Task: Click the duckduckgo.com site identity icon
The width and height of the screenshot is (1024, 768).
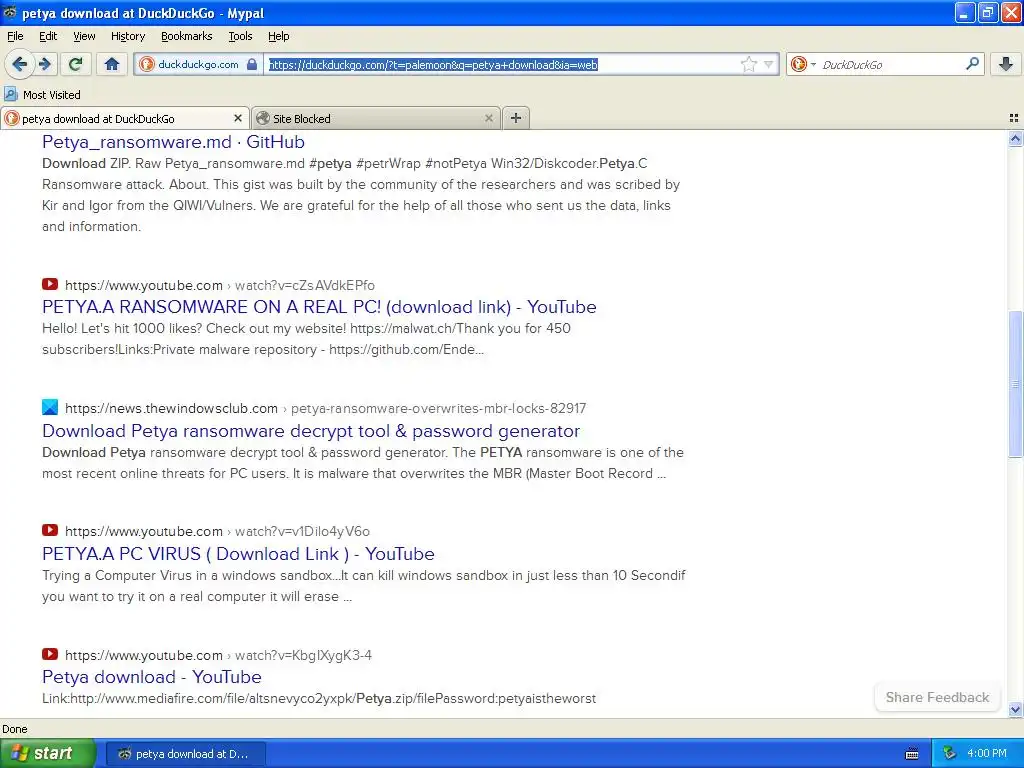Action: [148, 64]
